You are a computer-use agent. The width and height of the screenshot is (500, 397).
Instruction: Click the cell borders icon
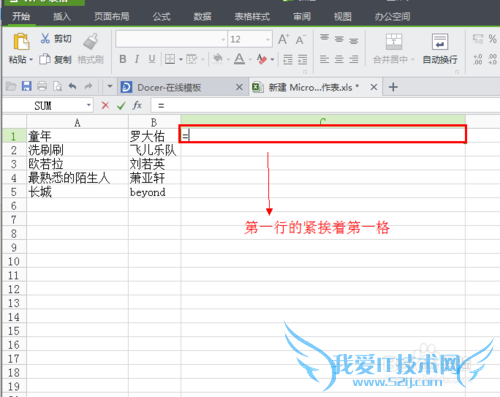click(170, 59)
